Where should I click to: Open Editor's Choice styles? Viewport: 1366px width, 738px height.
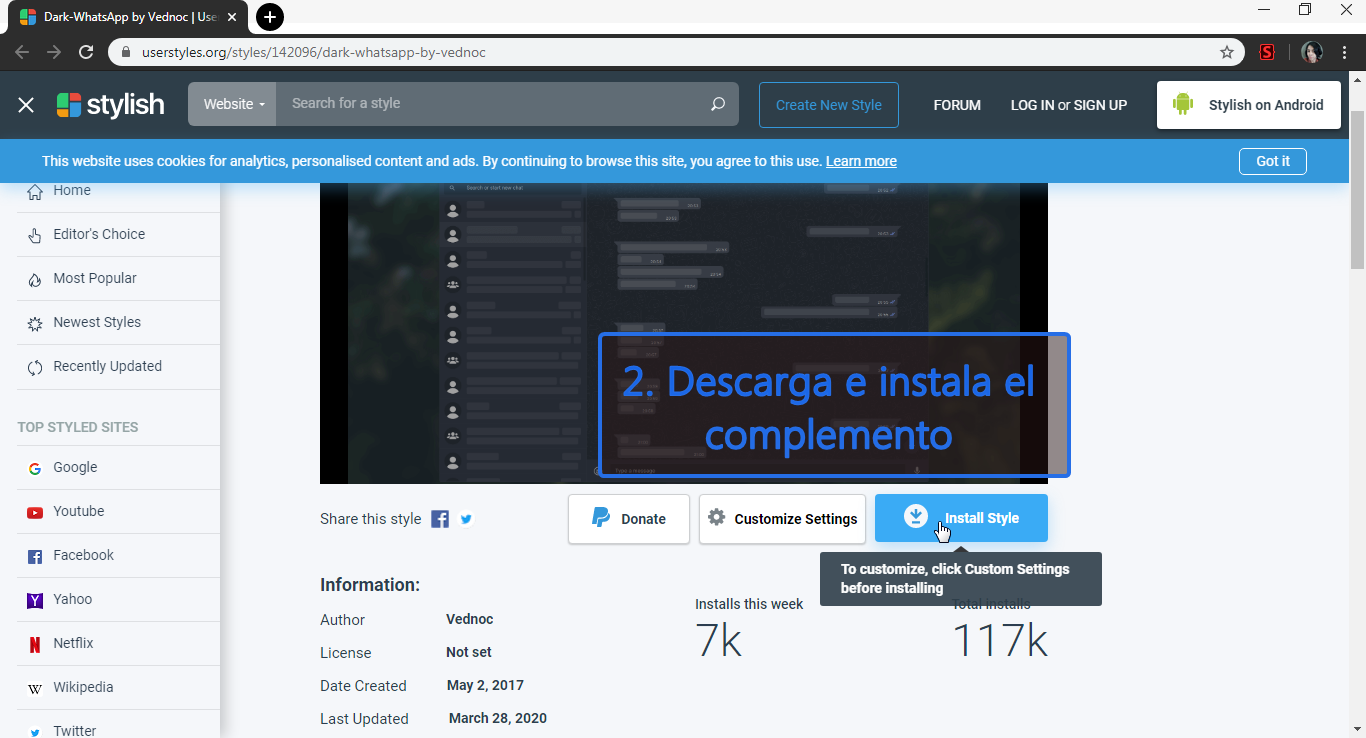(x=99, y=234)
